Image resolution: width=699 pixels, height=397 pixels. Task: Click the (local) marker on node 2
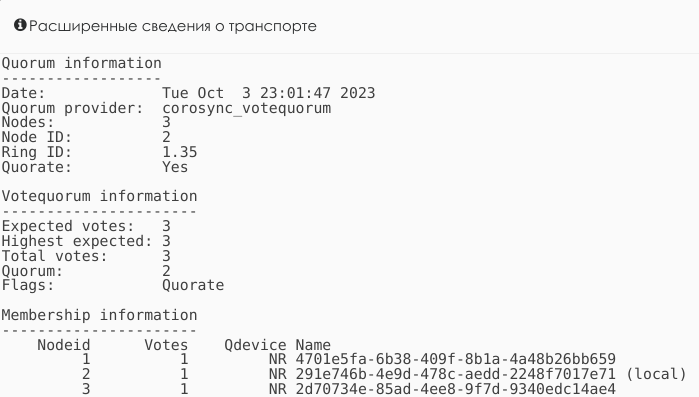coord(656,374)
